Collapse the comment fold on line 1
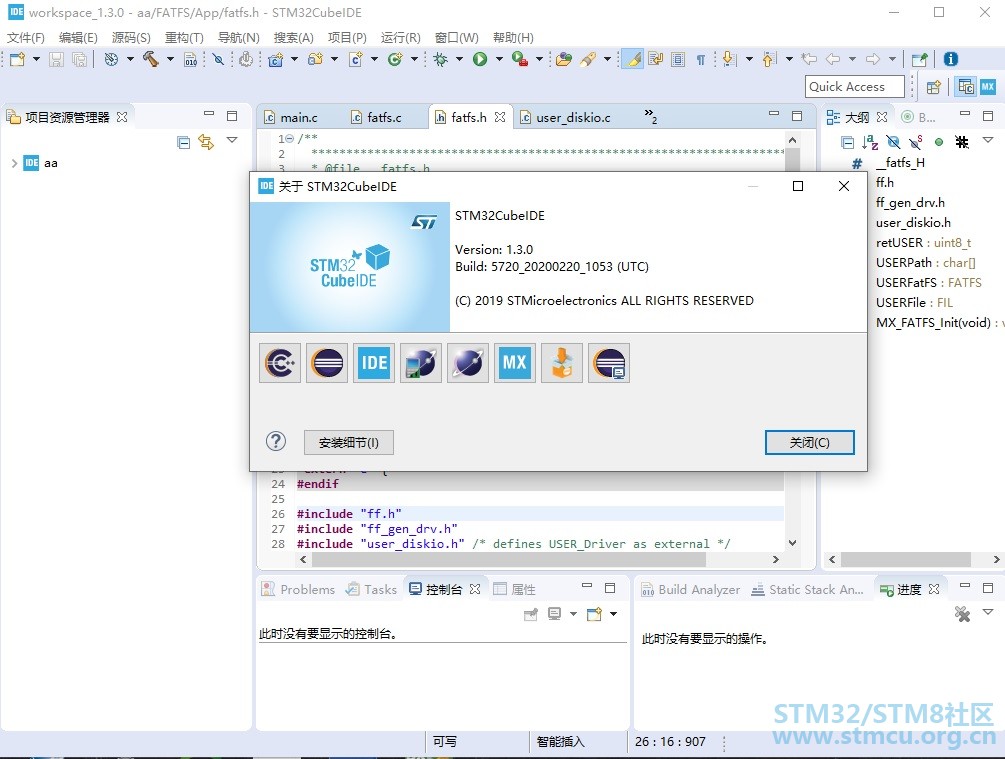 coord(290,138)
